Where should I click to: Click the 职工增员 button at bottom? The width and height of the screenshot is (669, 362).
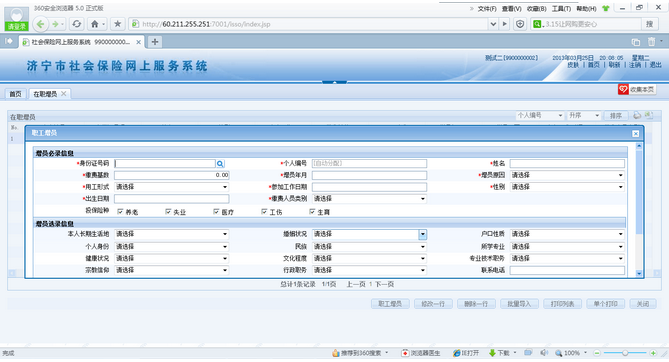390,304
